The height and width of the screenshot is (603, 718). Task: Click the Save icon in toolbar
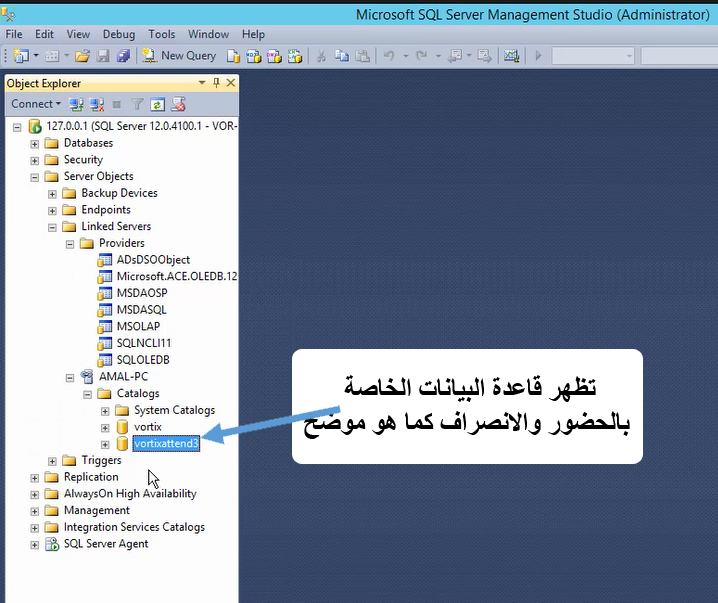click(x=103, y=56)
